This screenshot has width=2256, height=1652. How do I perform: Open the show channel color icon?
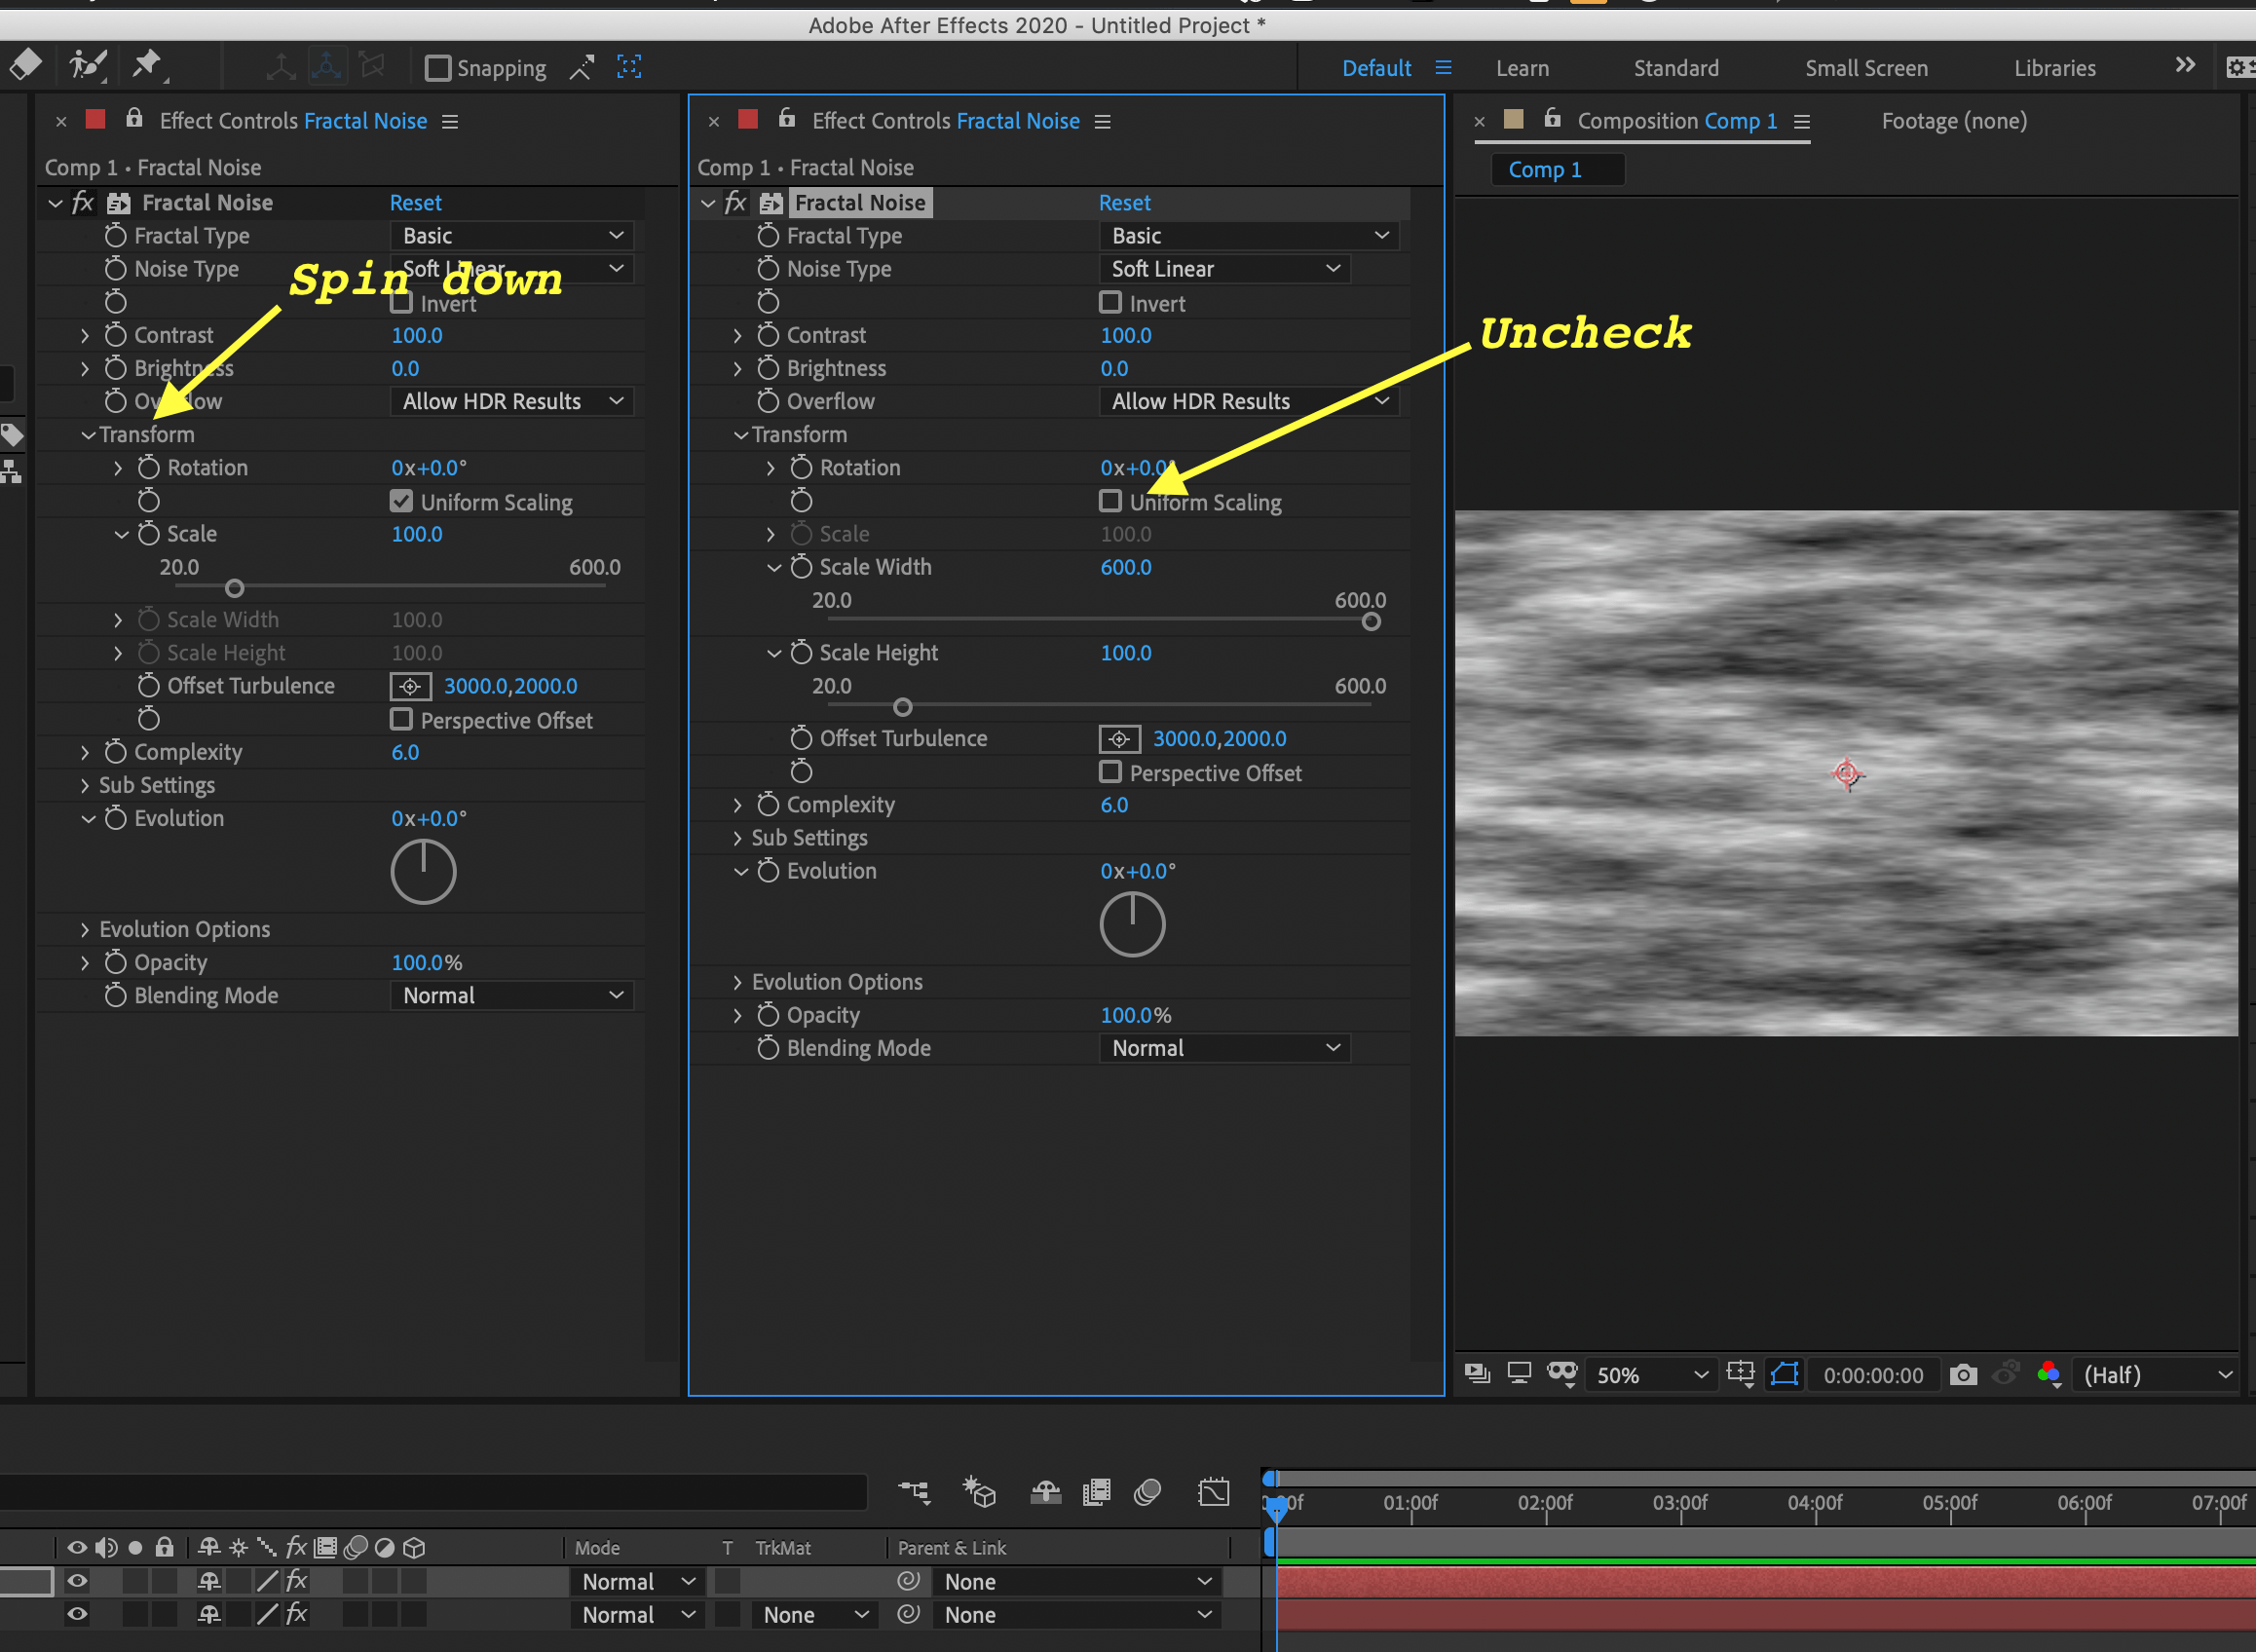coord(2048,1374)
